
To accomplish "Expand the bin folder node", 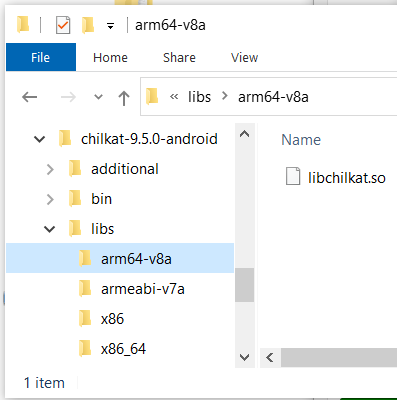I will [50, 199].
